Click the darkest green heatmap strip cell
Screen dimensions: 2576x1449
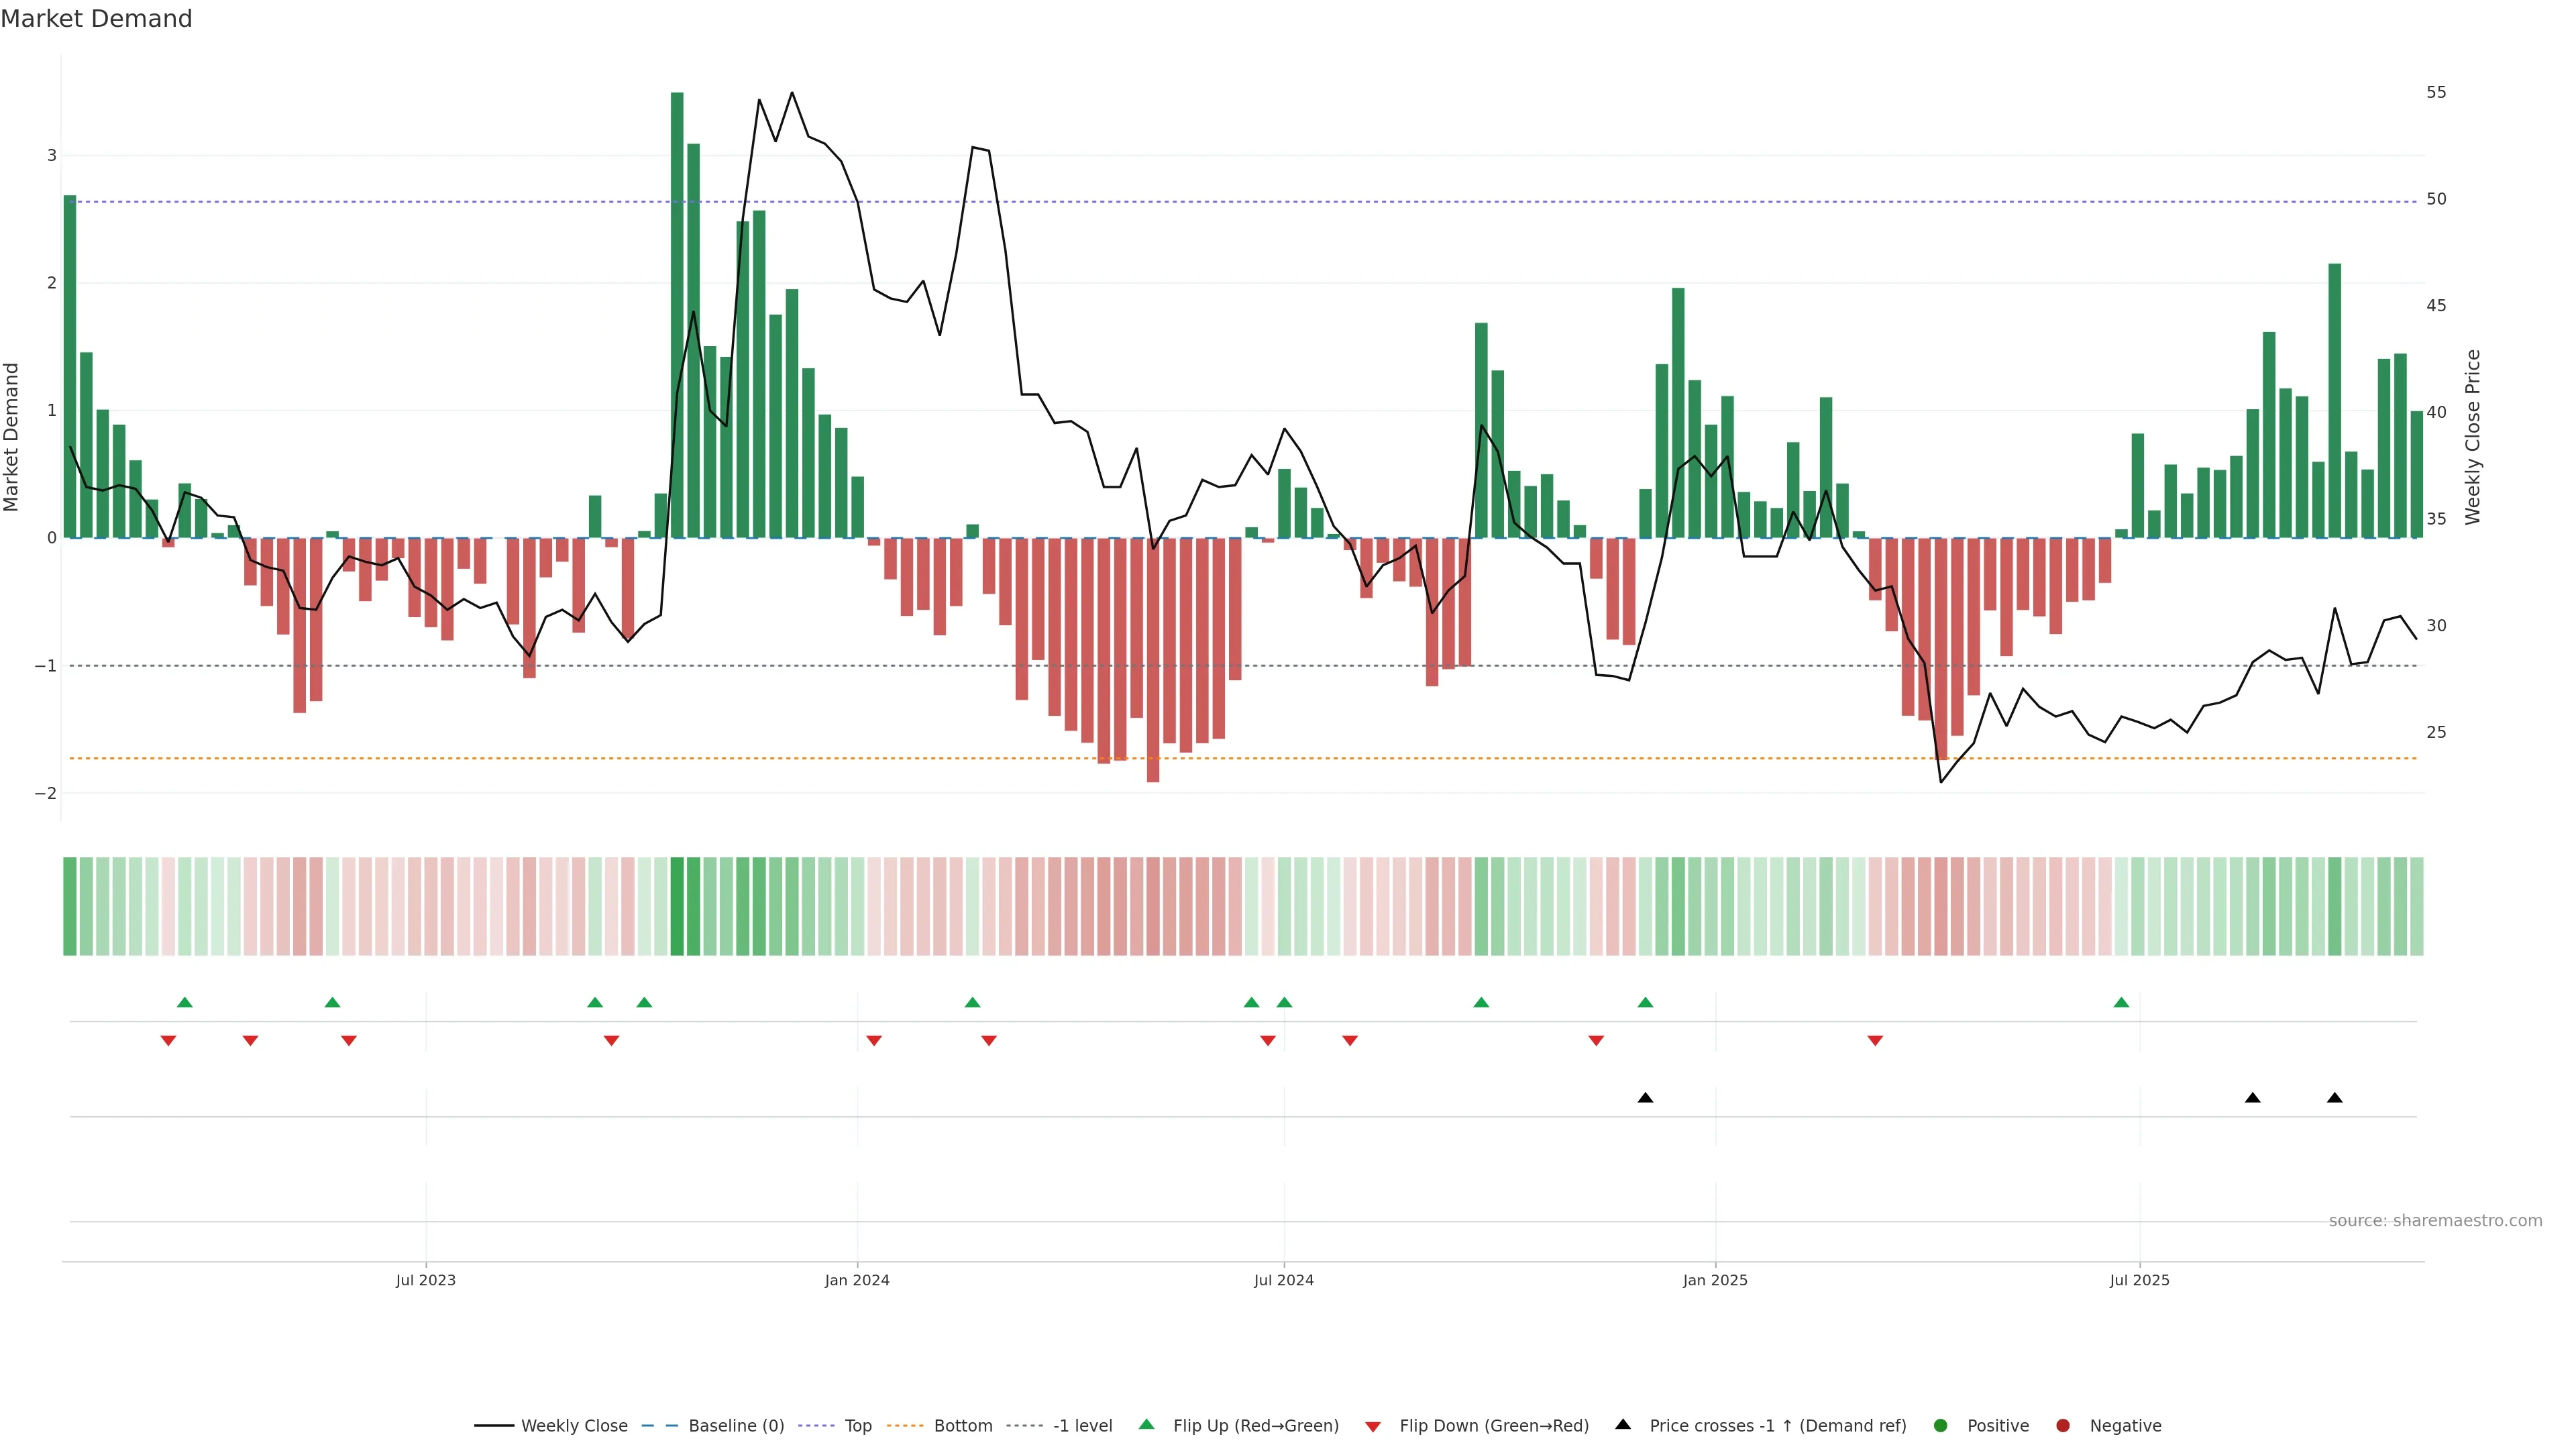[677, 906]
